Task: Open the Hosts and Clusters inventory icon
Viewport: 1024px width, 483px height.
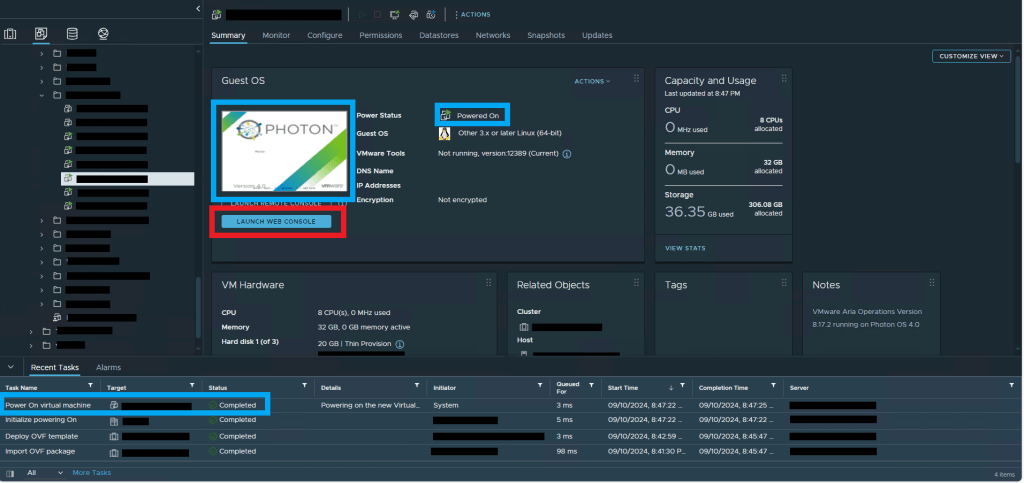Action: click(x=11, y=34)
